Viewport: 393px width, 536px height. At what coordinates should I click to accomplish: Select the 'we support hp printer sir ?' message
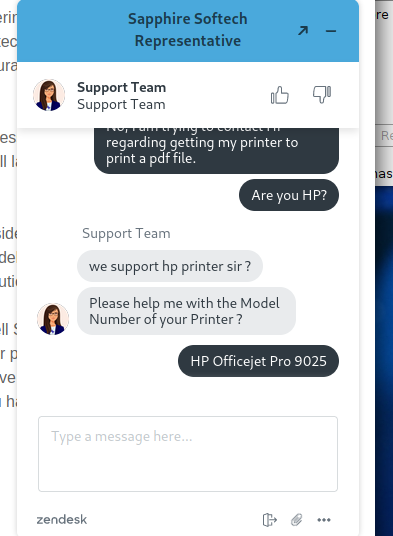coord(170,266)
